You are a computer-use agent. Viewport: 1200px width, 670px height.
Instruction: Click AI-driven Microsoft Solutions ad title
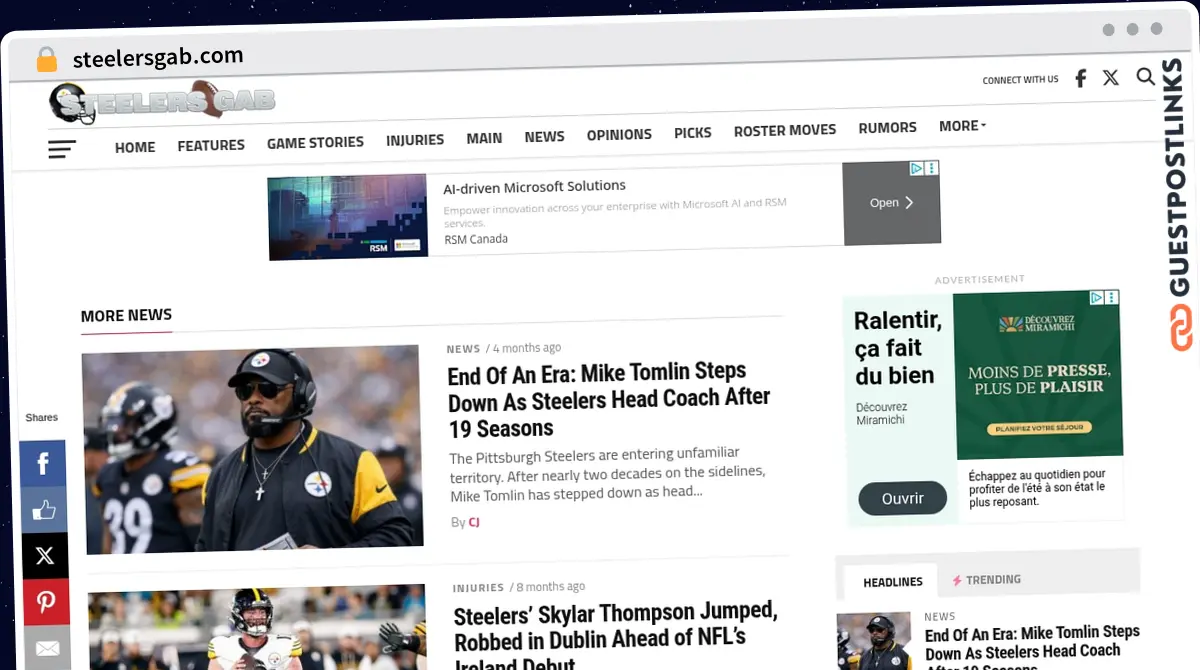[534, 186]
